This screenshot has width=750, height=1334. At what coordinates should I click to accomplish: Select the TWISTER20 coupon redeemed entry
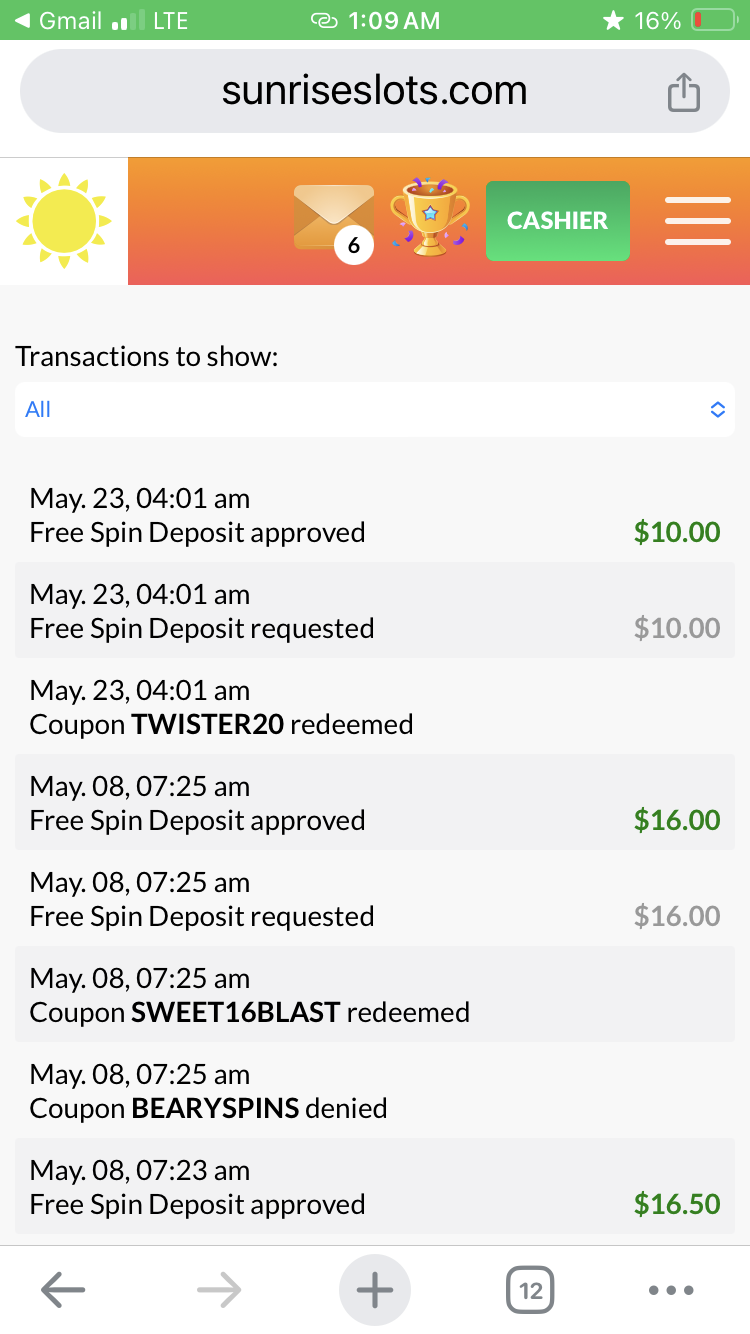[x=375, y=706]
